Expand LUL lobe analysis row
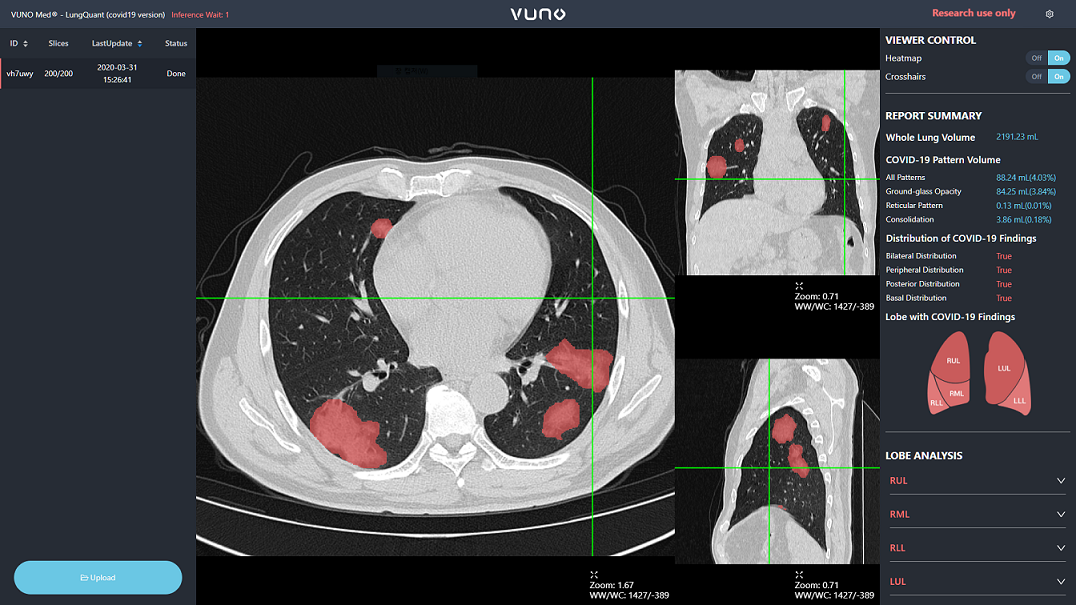The image size is (1076, 605). click(x=1061, y=582)
